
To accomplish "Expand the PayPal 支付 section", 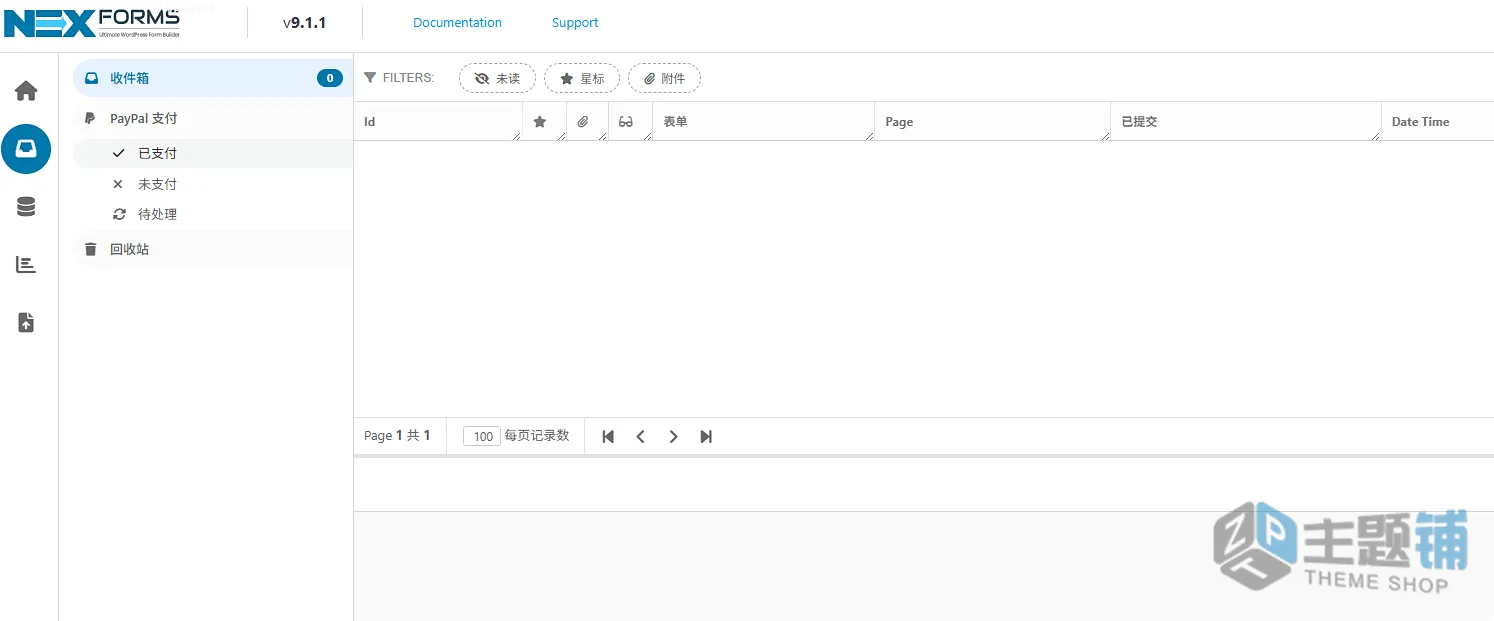I will 212,118.
